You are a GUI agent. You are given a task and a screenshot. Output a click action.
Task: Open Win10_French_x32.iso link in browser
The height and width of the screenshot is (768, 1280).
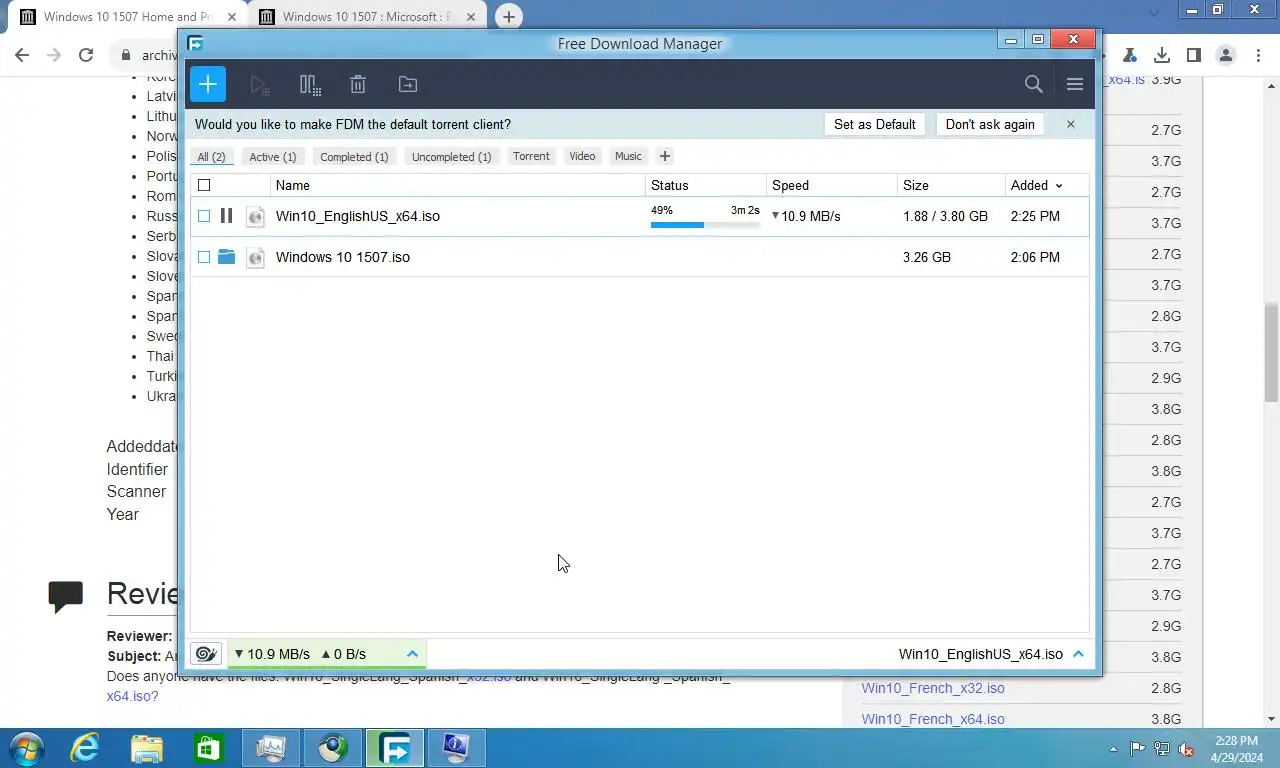(933, 688)
